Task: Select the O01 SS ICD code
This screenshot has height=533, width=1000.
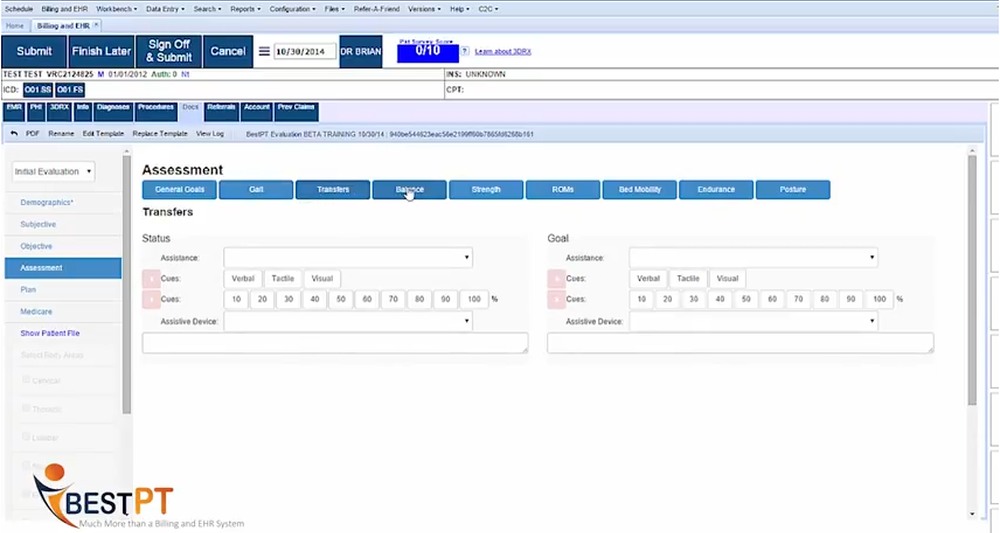Action: tap(38, 90)
